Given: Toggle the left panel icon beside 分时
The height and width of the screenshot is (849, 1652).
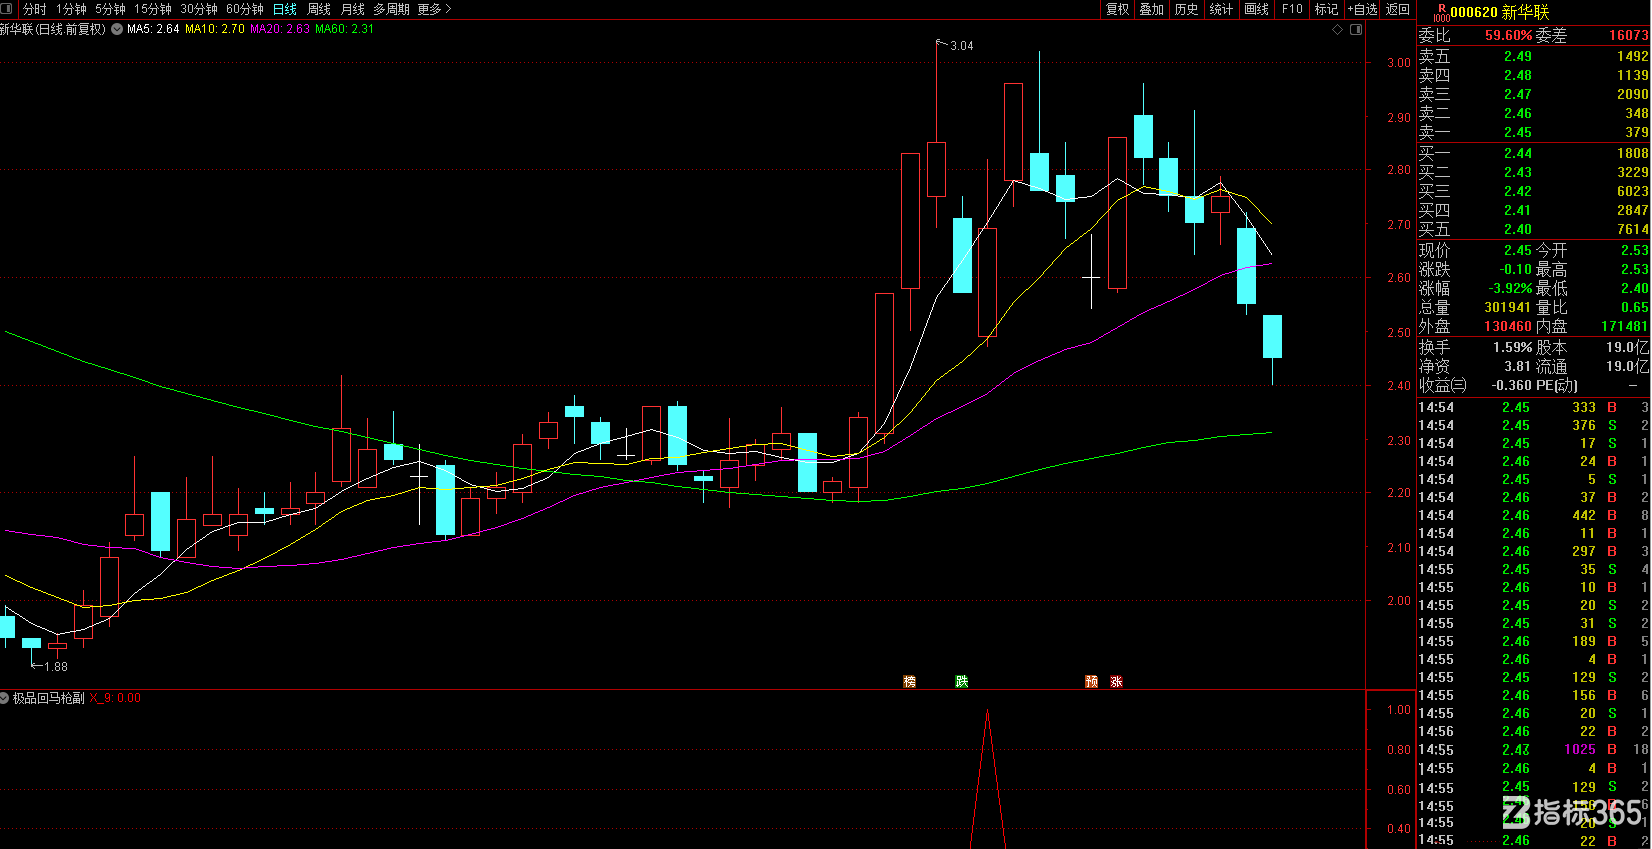Looking at the screenshot, I should click(6, 9).
